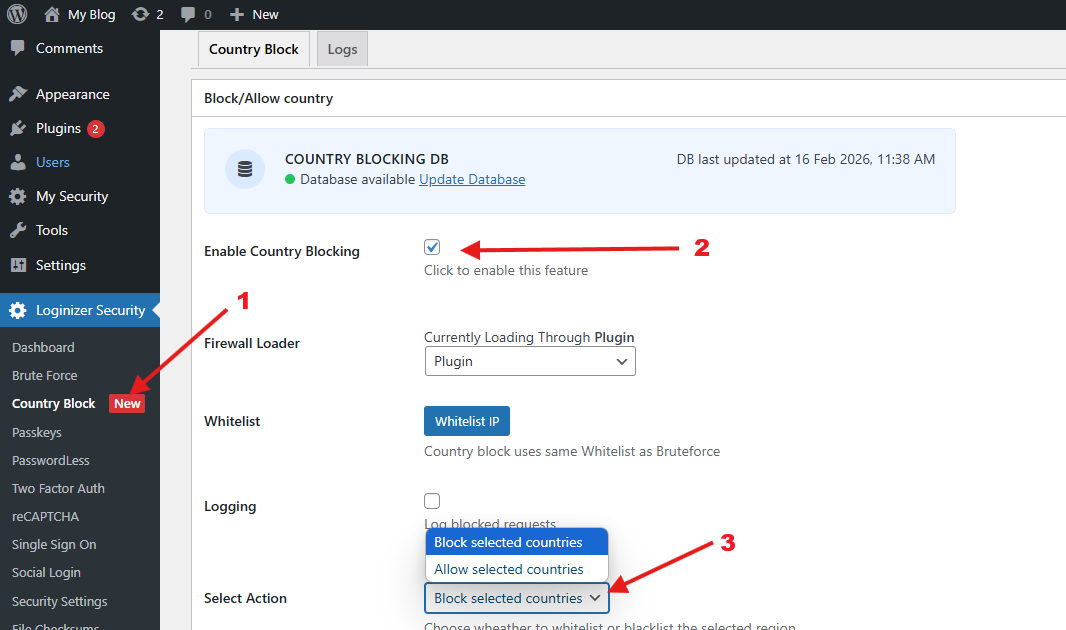Select Block selected countries in list
The image size is (1066, 630).
[x=508, y=542]
